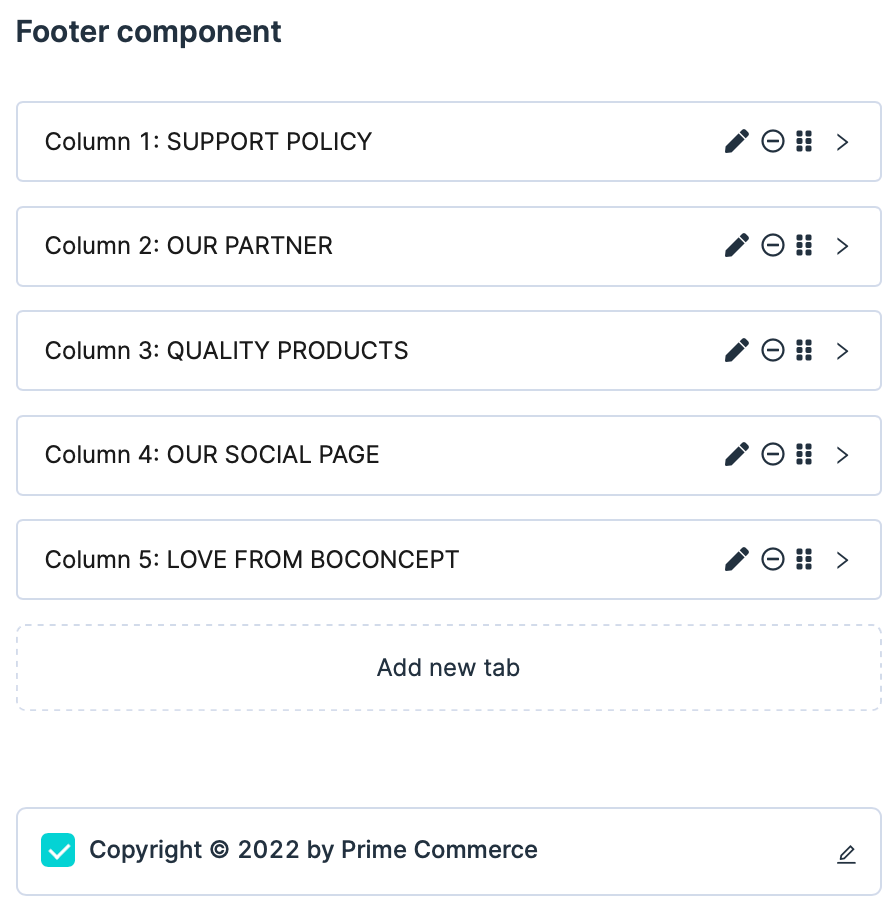Viewport: 896px width, 918px height.
Task: Select the Column 4: OUR SOCIAL PAGE label
Action: click(212, 455)
